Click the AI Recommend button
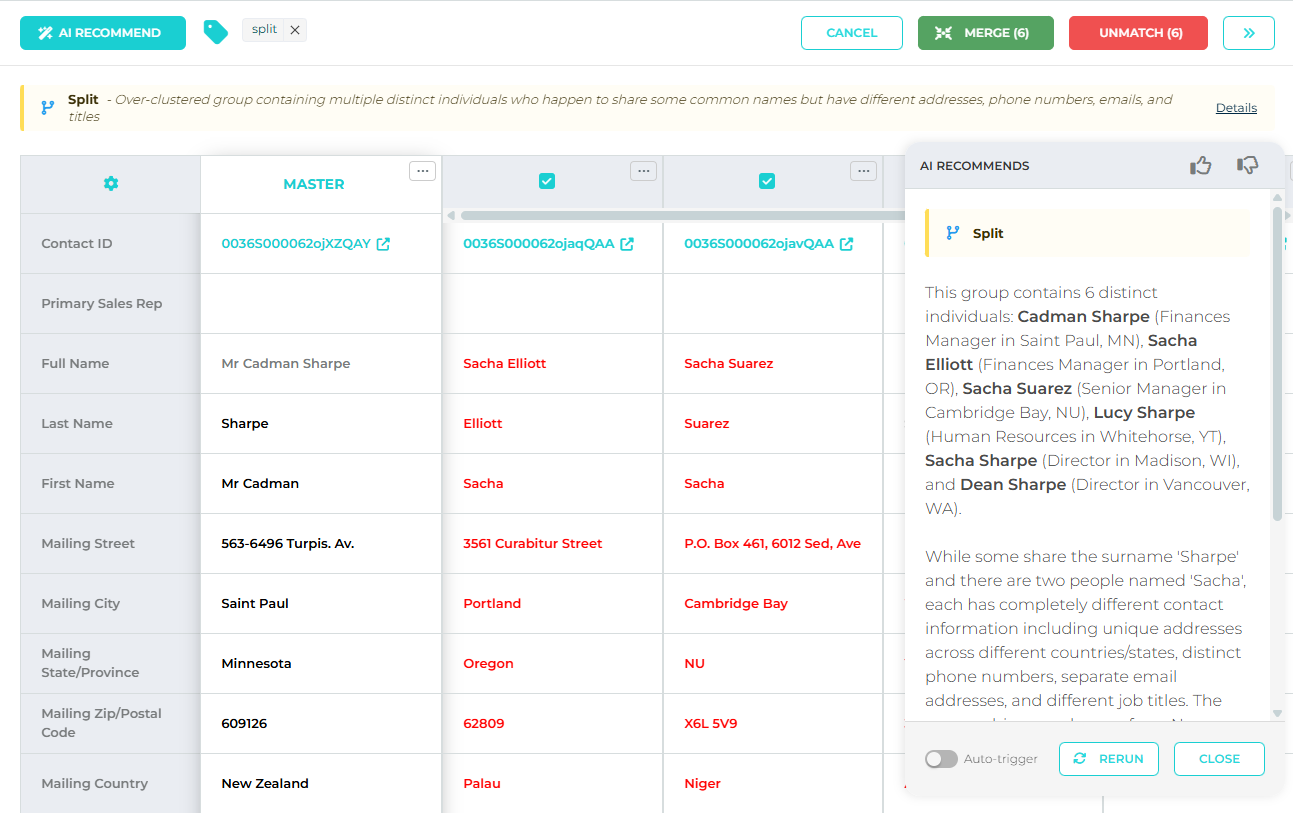 pyautogui.click(x=103, y=33)
